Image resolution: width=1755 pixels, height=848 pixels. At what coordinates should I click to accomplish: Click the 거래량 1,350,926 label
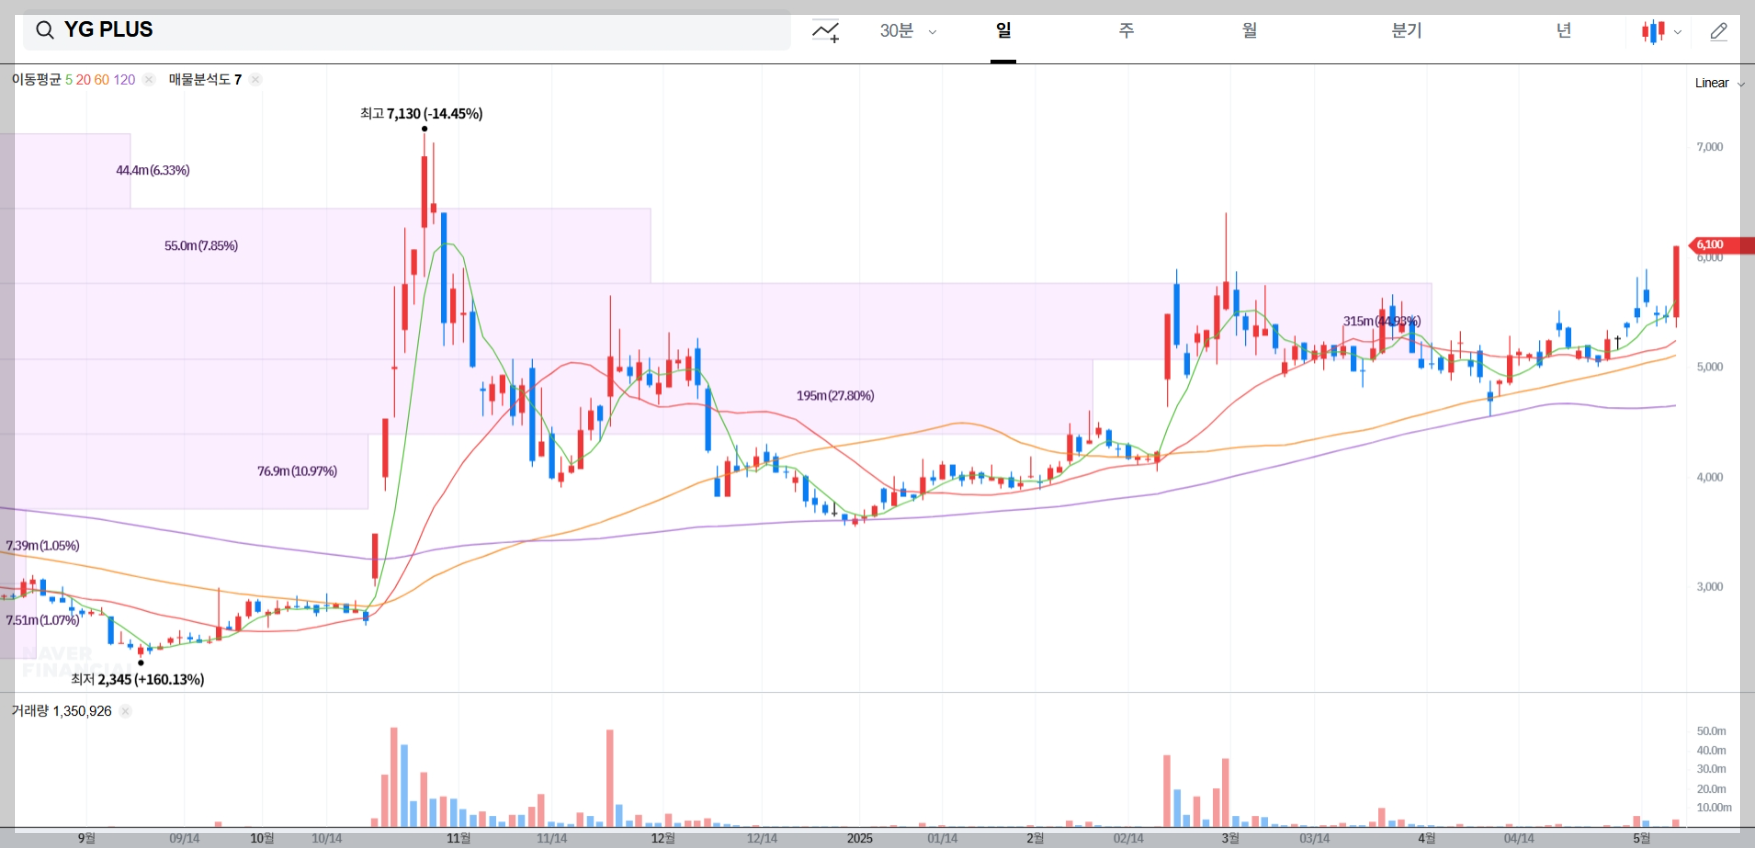[x=61, y=711]
